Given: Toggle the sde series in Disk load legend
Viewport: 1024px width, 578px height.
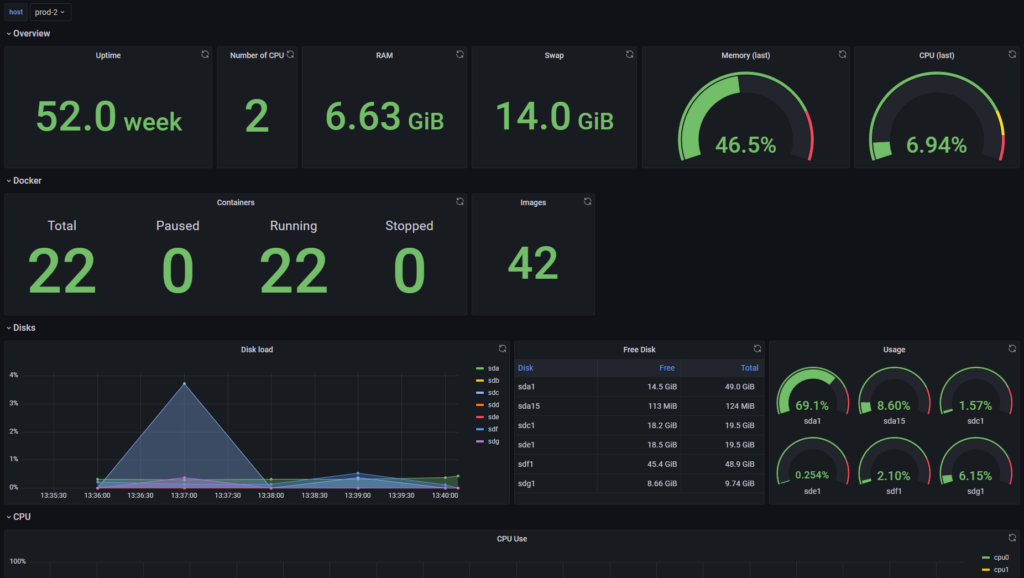Looking at the screenshot, I should tap(492, 415).
